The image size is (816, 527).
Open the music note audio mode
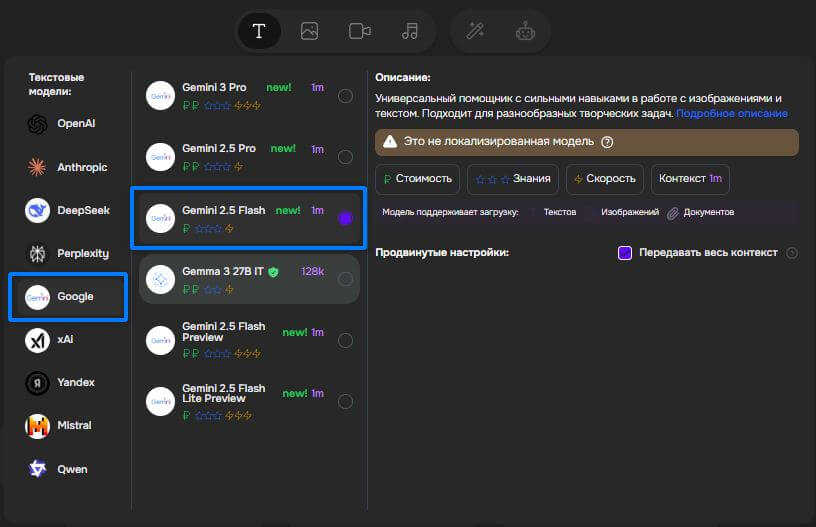[x=410, y=31]
